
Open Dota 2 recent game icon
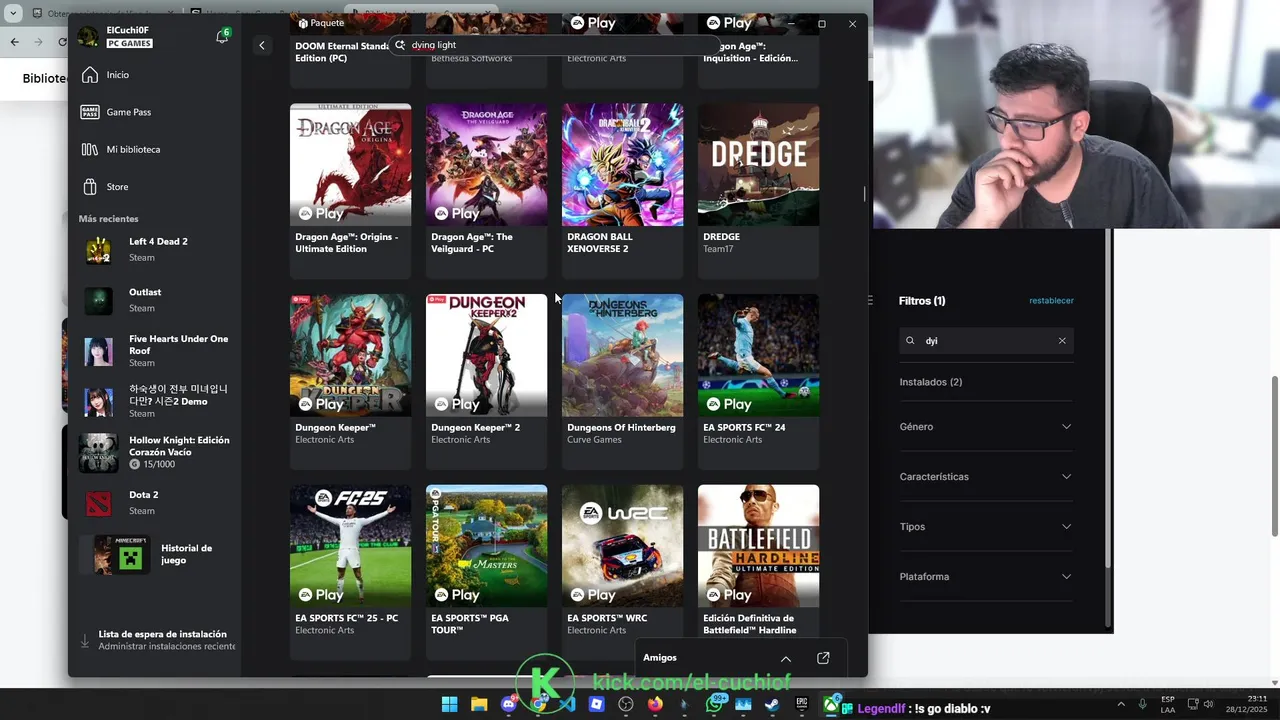tap(98, 504)
